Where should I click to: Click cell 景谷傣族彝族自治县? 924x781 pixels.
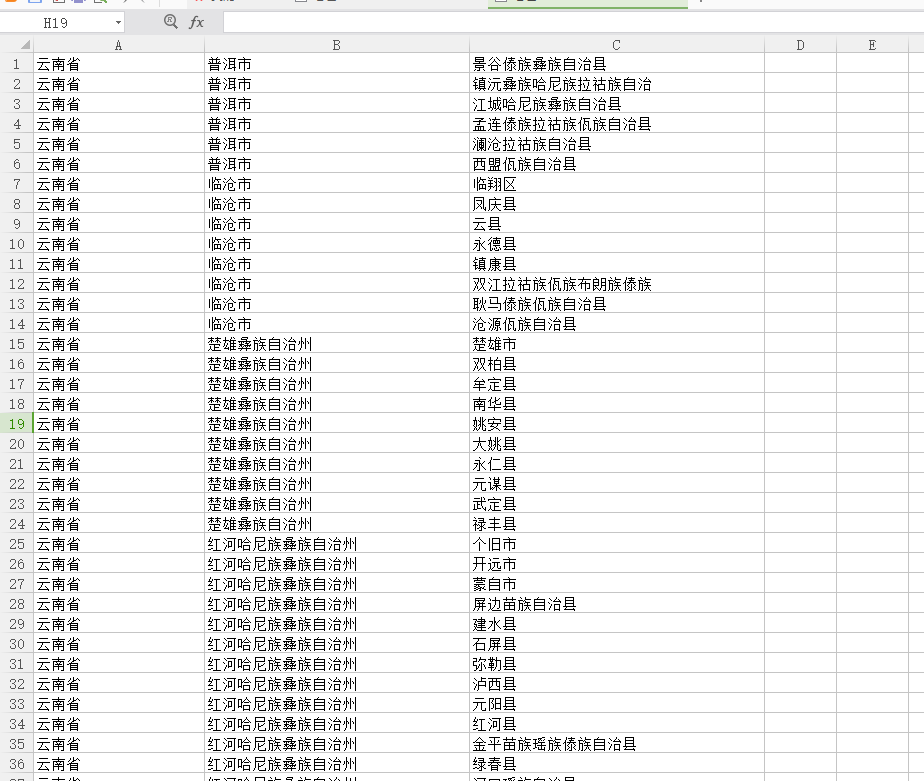coord(616,64)
